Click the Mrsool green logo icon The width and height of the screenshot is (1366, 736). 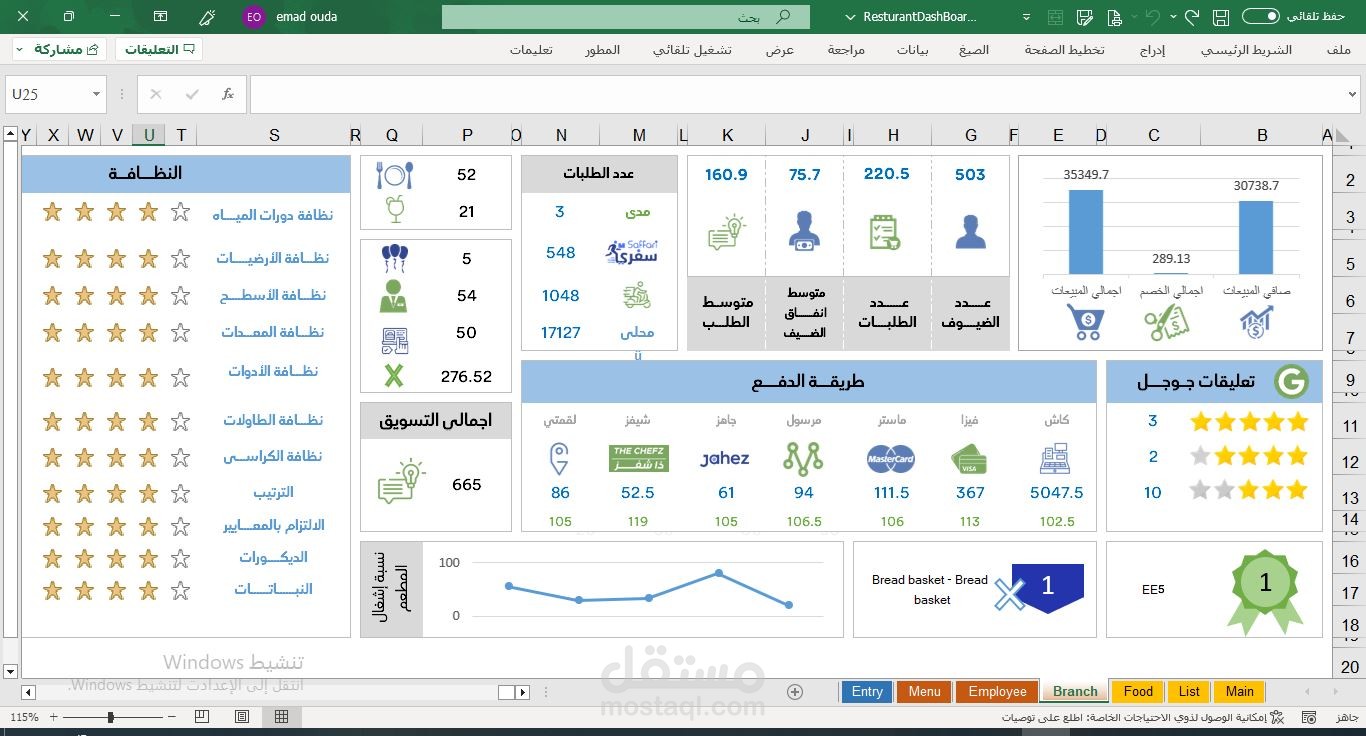coord(802,458)
